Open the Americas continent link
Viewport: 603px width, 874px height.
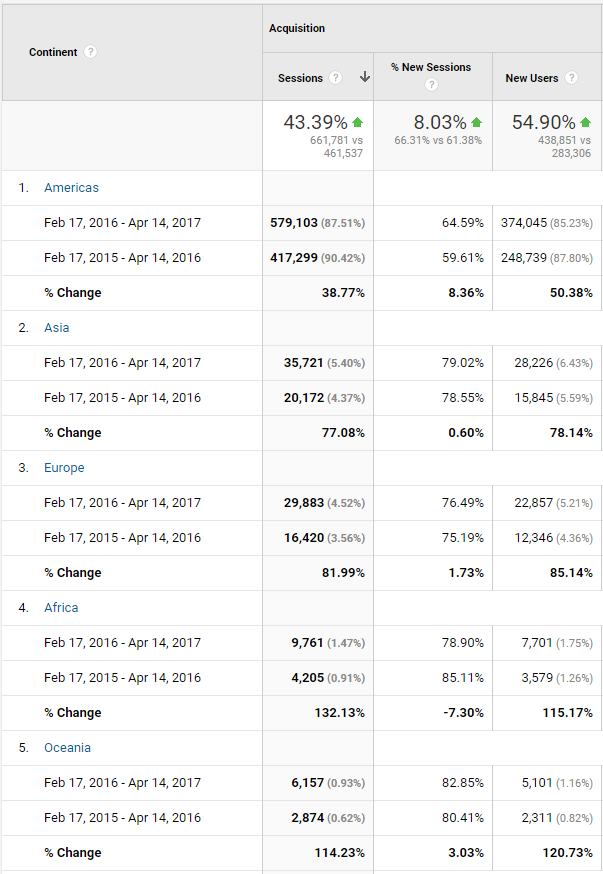(x=71, y=188)
